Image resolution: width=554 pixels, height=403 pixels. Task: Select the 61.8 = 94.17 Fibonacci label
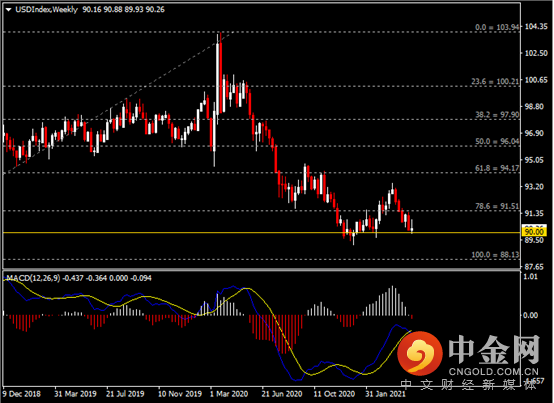(x=497, y=168)
